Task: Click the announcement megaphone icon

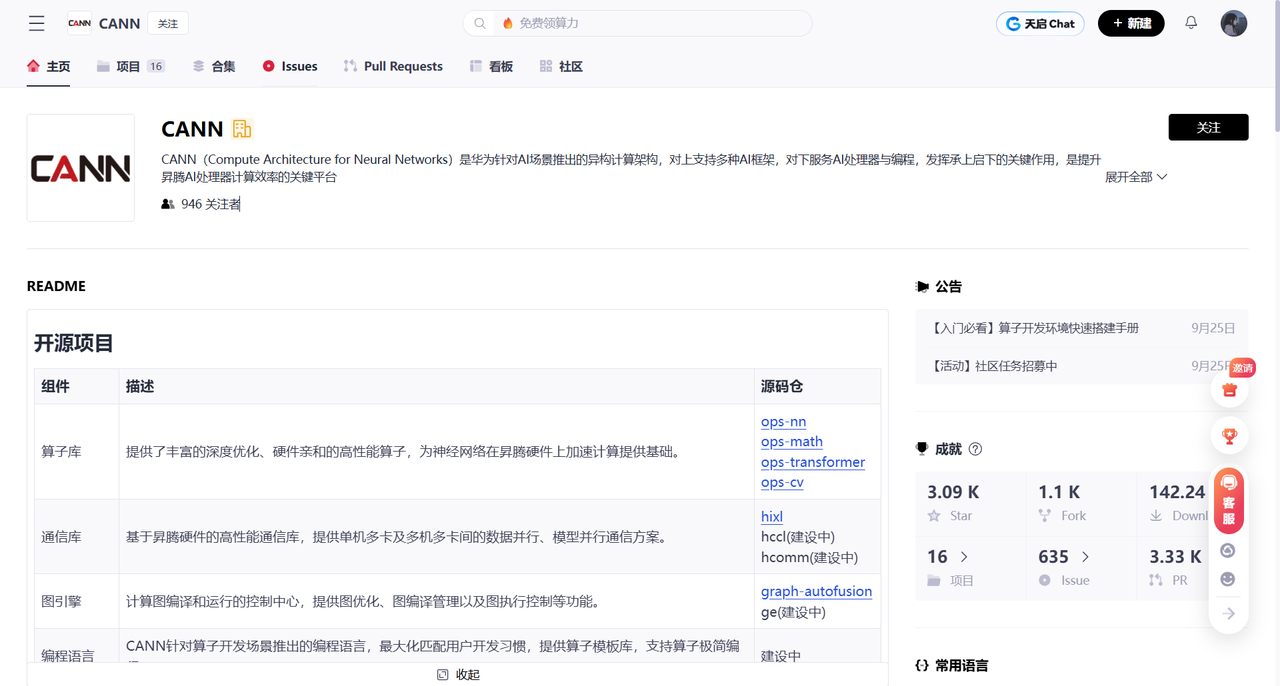Action: pos(922,287)
